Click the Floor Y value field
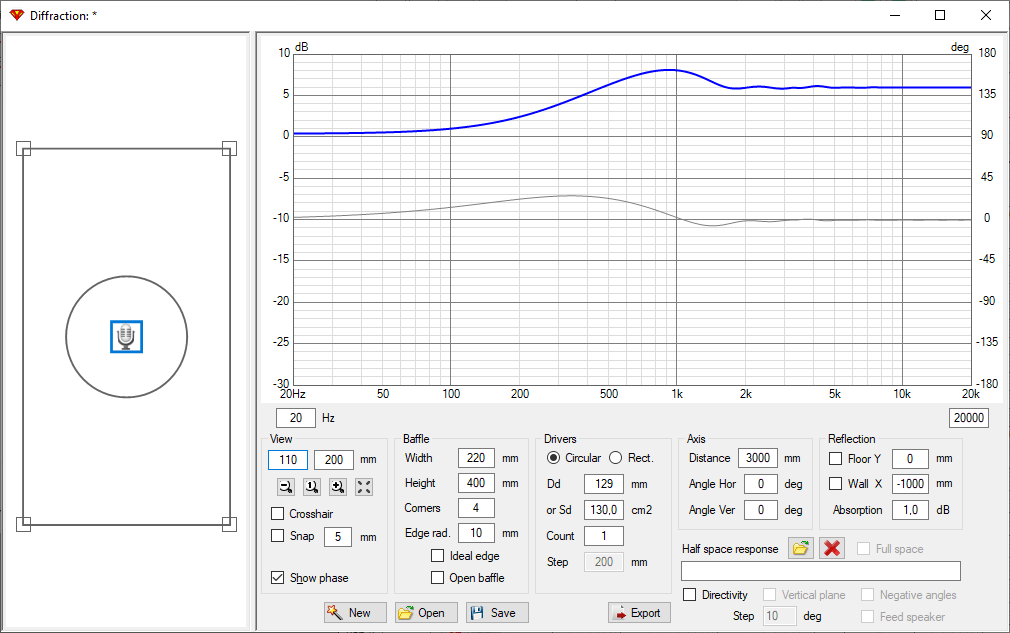 point(910,458)
